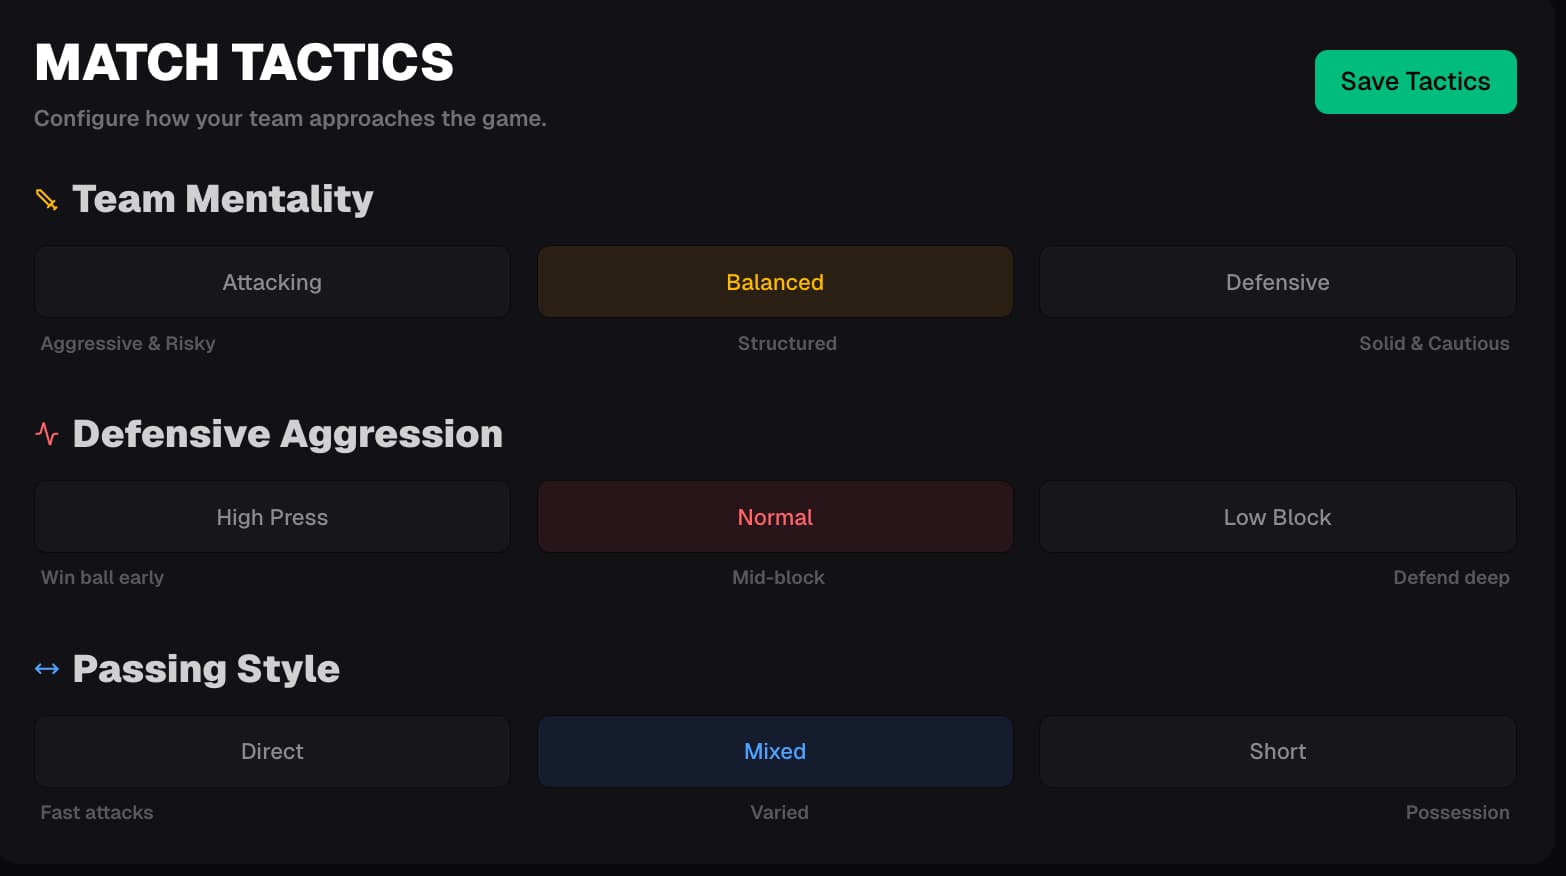The height and width of the screenshot is (876, 1566).
Task: Click the Defend deep caption
Action: tap(1451, 577)
